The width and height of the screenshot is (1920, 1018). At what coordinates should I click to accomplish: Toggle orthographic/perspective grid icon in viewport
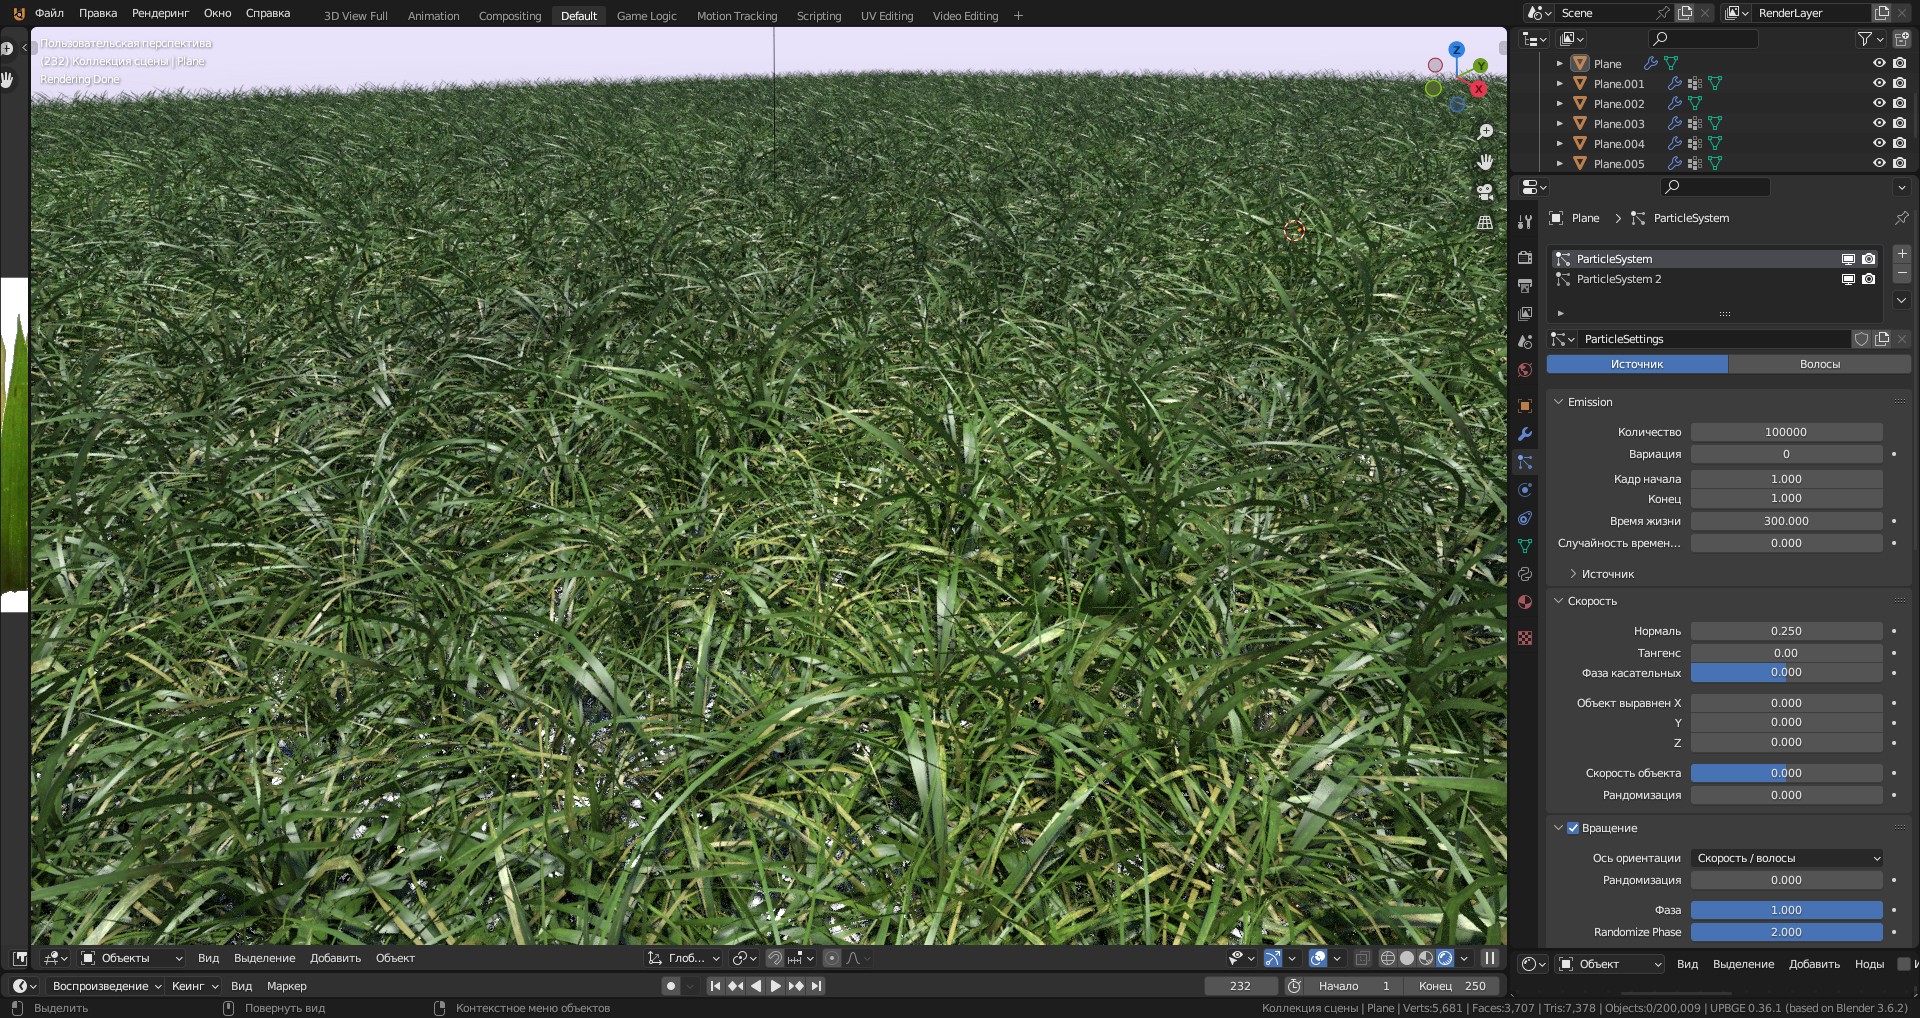(1485, 222)
